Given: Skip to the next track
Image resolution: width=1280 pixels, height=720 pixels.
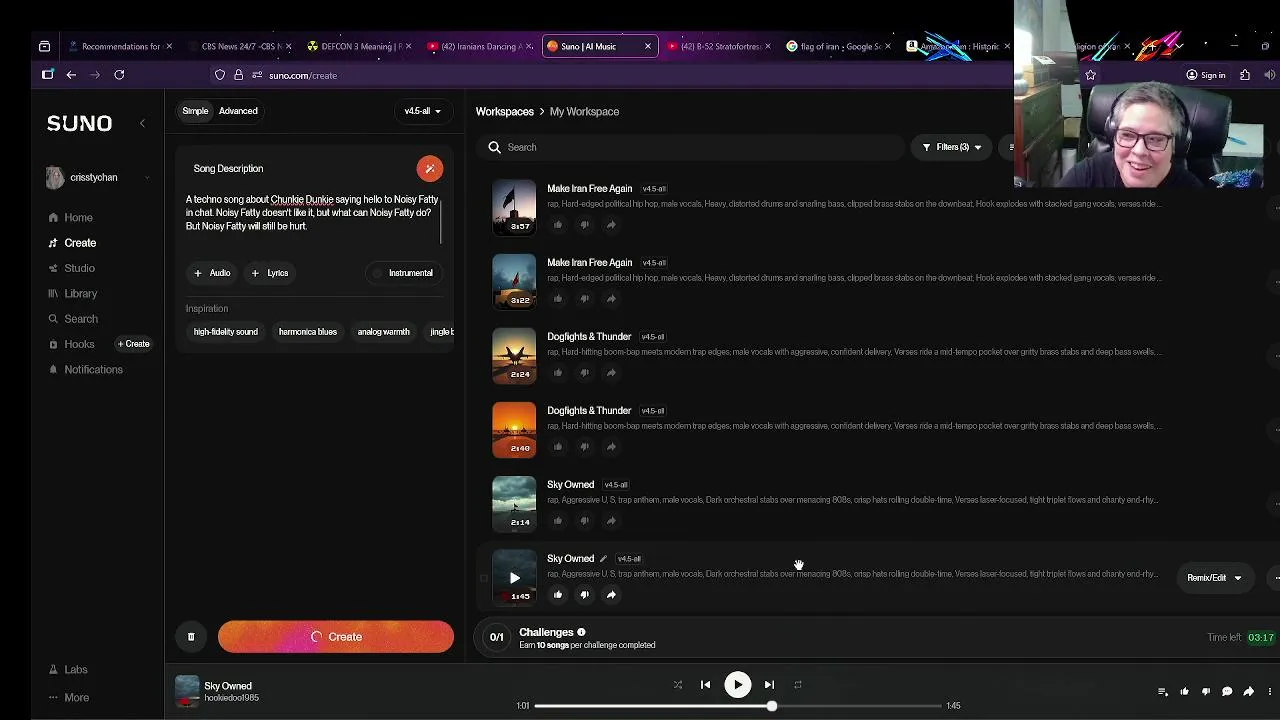Looking at the screenshot, I should pyautogui.click(x=769, y=685).
